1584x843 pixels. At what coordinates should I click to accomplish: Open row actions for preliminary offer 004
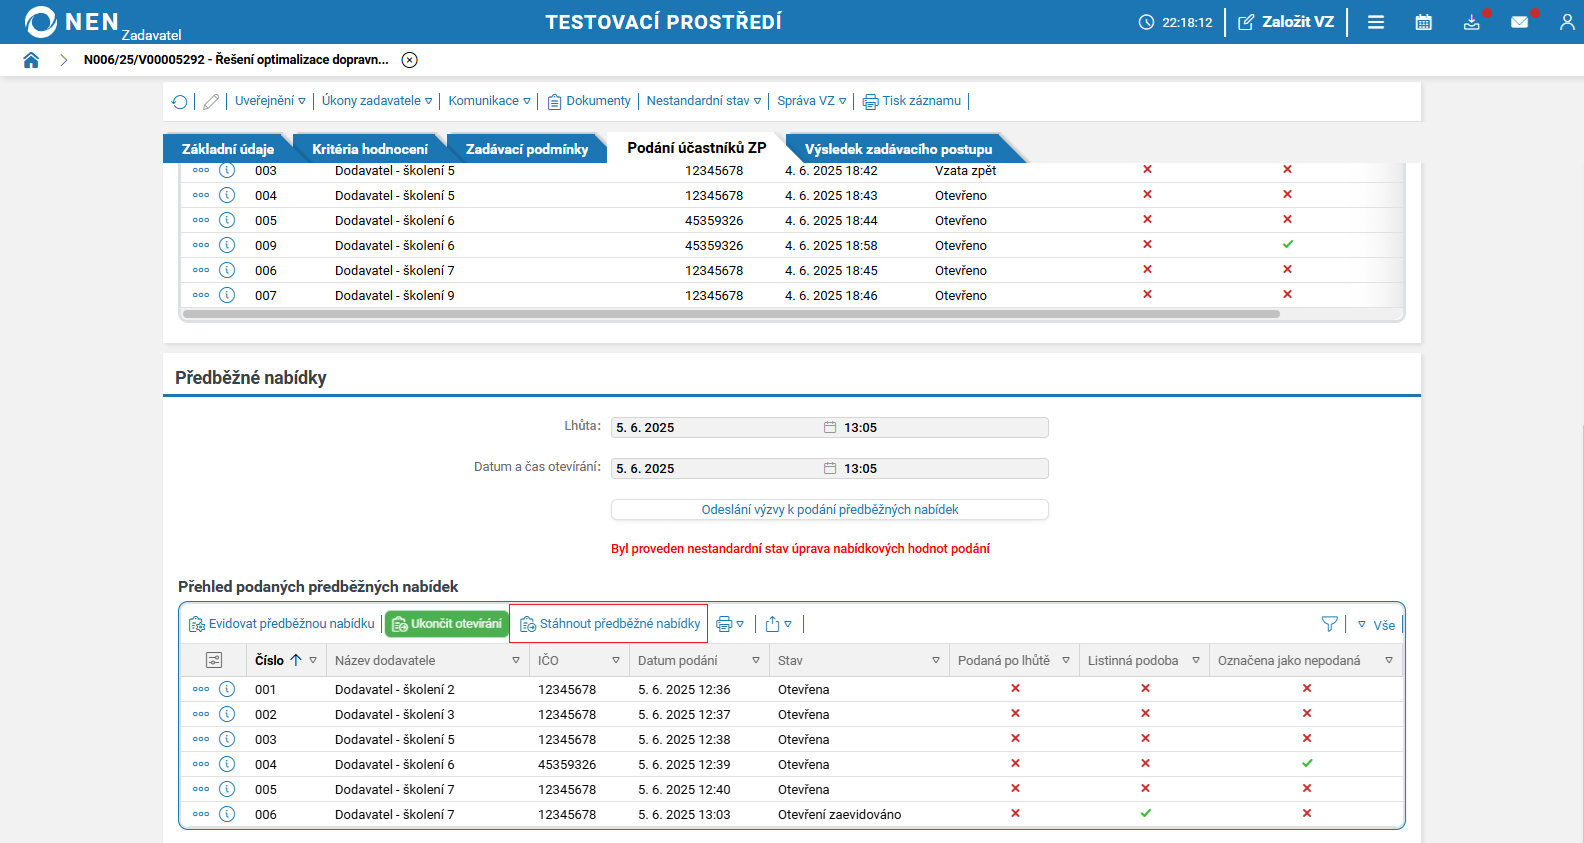(x=201, y=764)
